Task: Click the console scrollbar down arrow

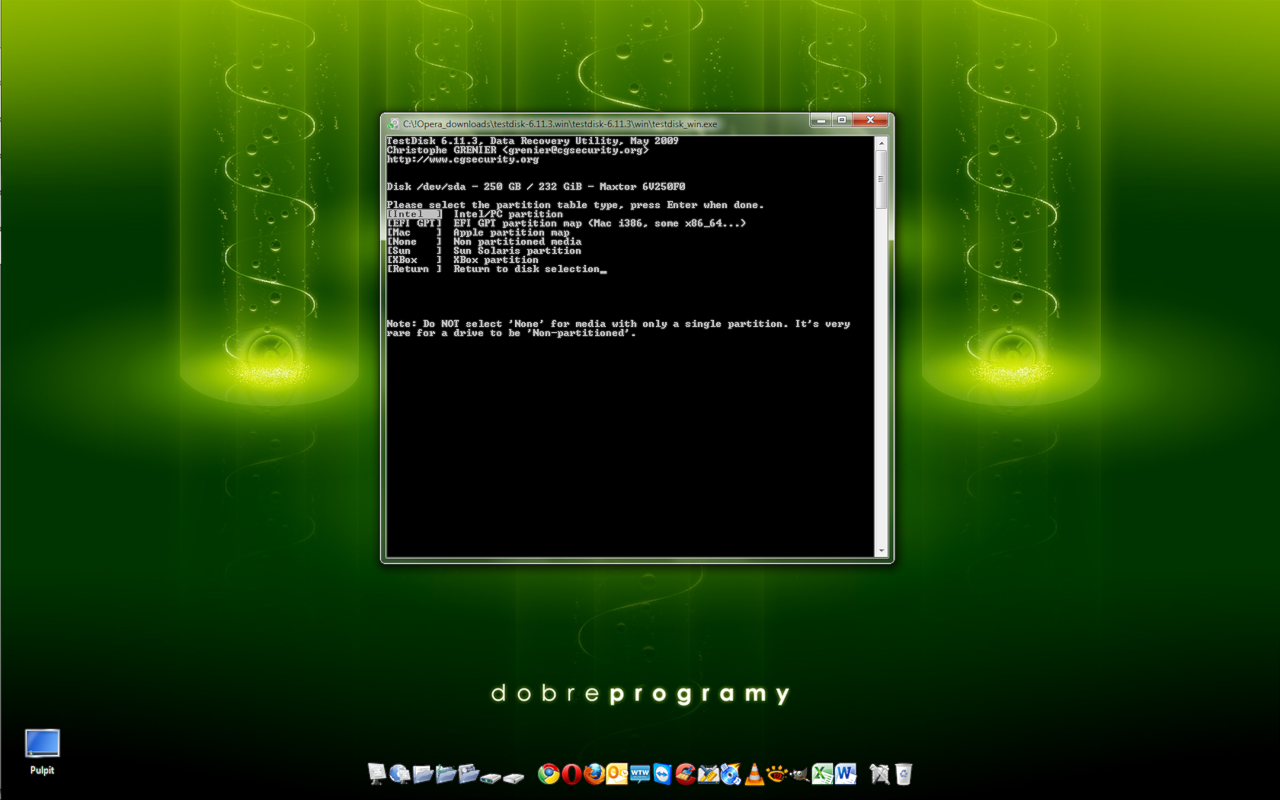Action: [x=881, y=551]
